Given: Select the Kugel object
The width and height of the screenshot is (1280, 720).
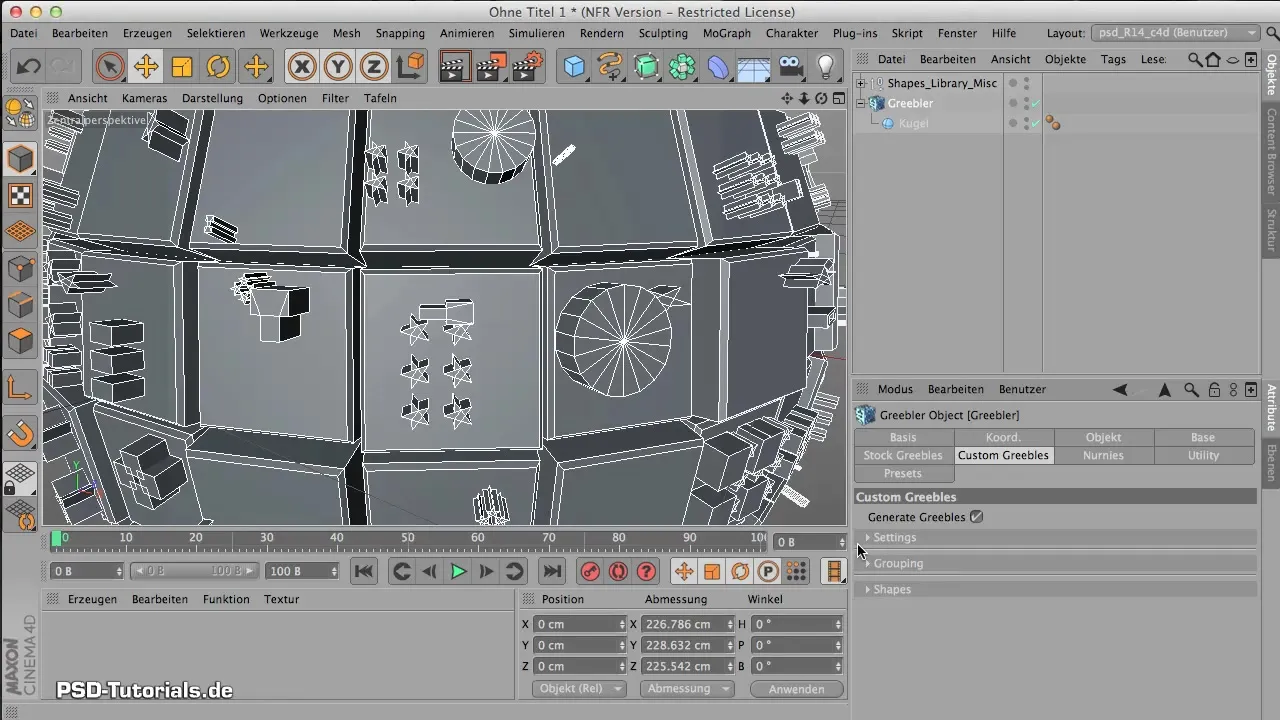Looking at the screenshot, I should [913, 123].
